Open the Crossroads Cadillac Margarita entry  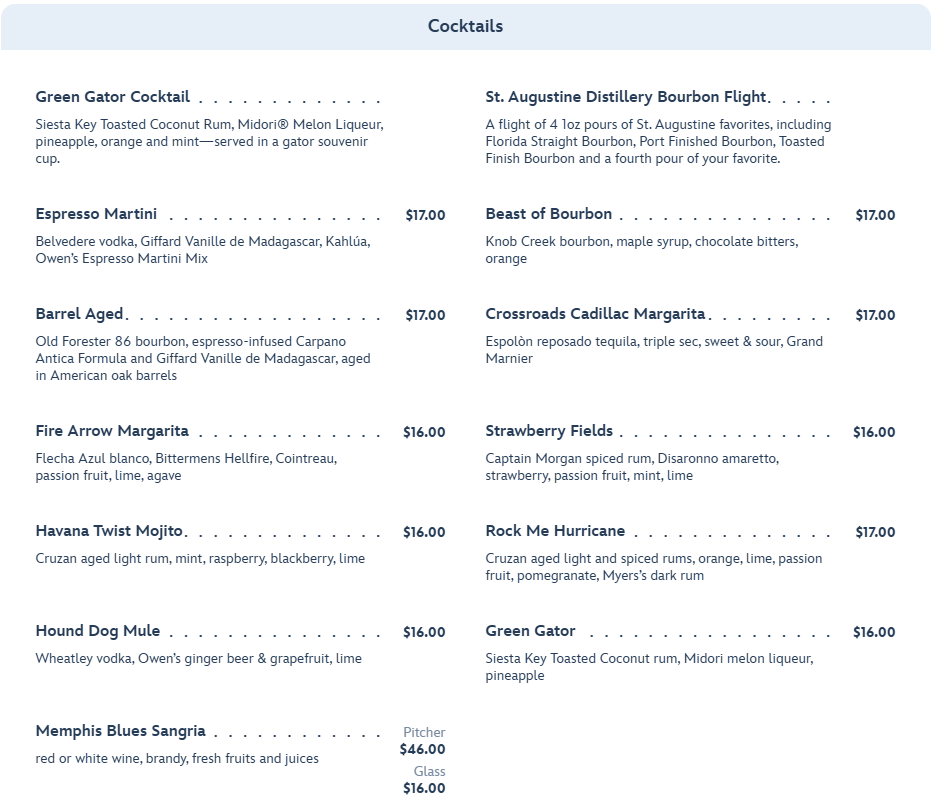click(595, 314)
